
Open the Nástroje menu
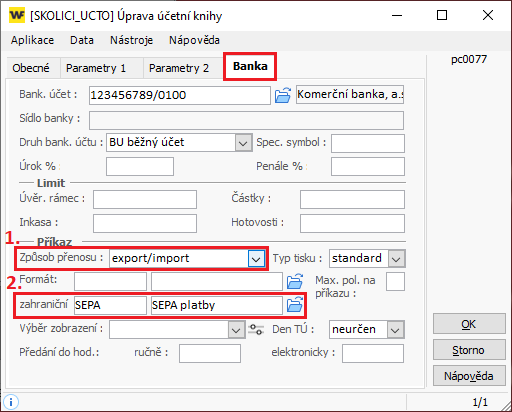pyautogui.click(x=131, y=40)
